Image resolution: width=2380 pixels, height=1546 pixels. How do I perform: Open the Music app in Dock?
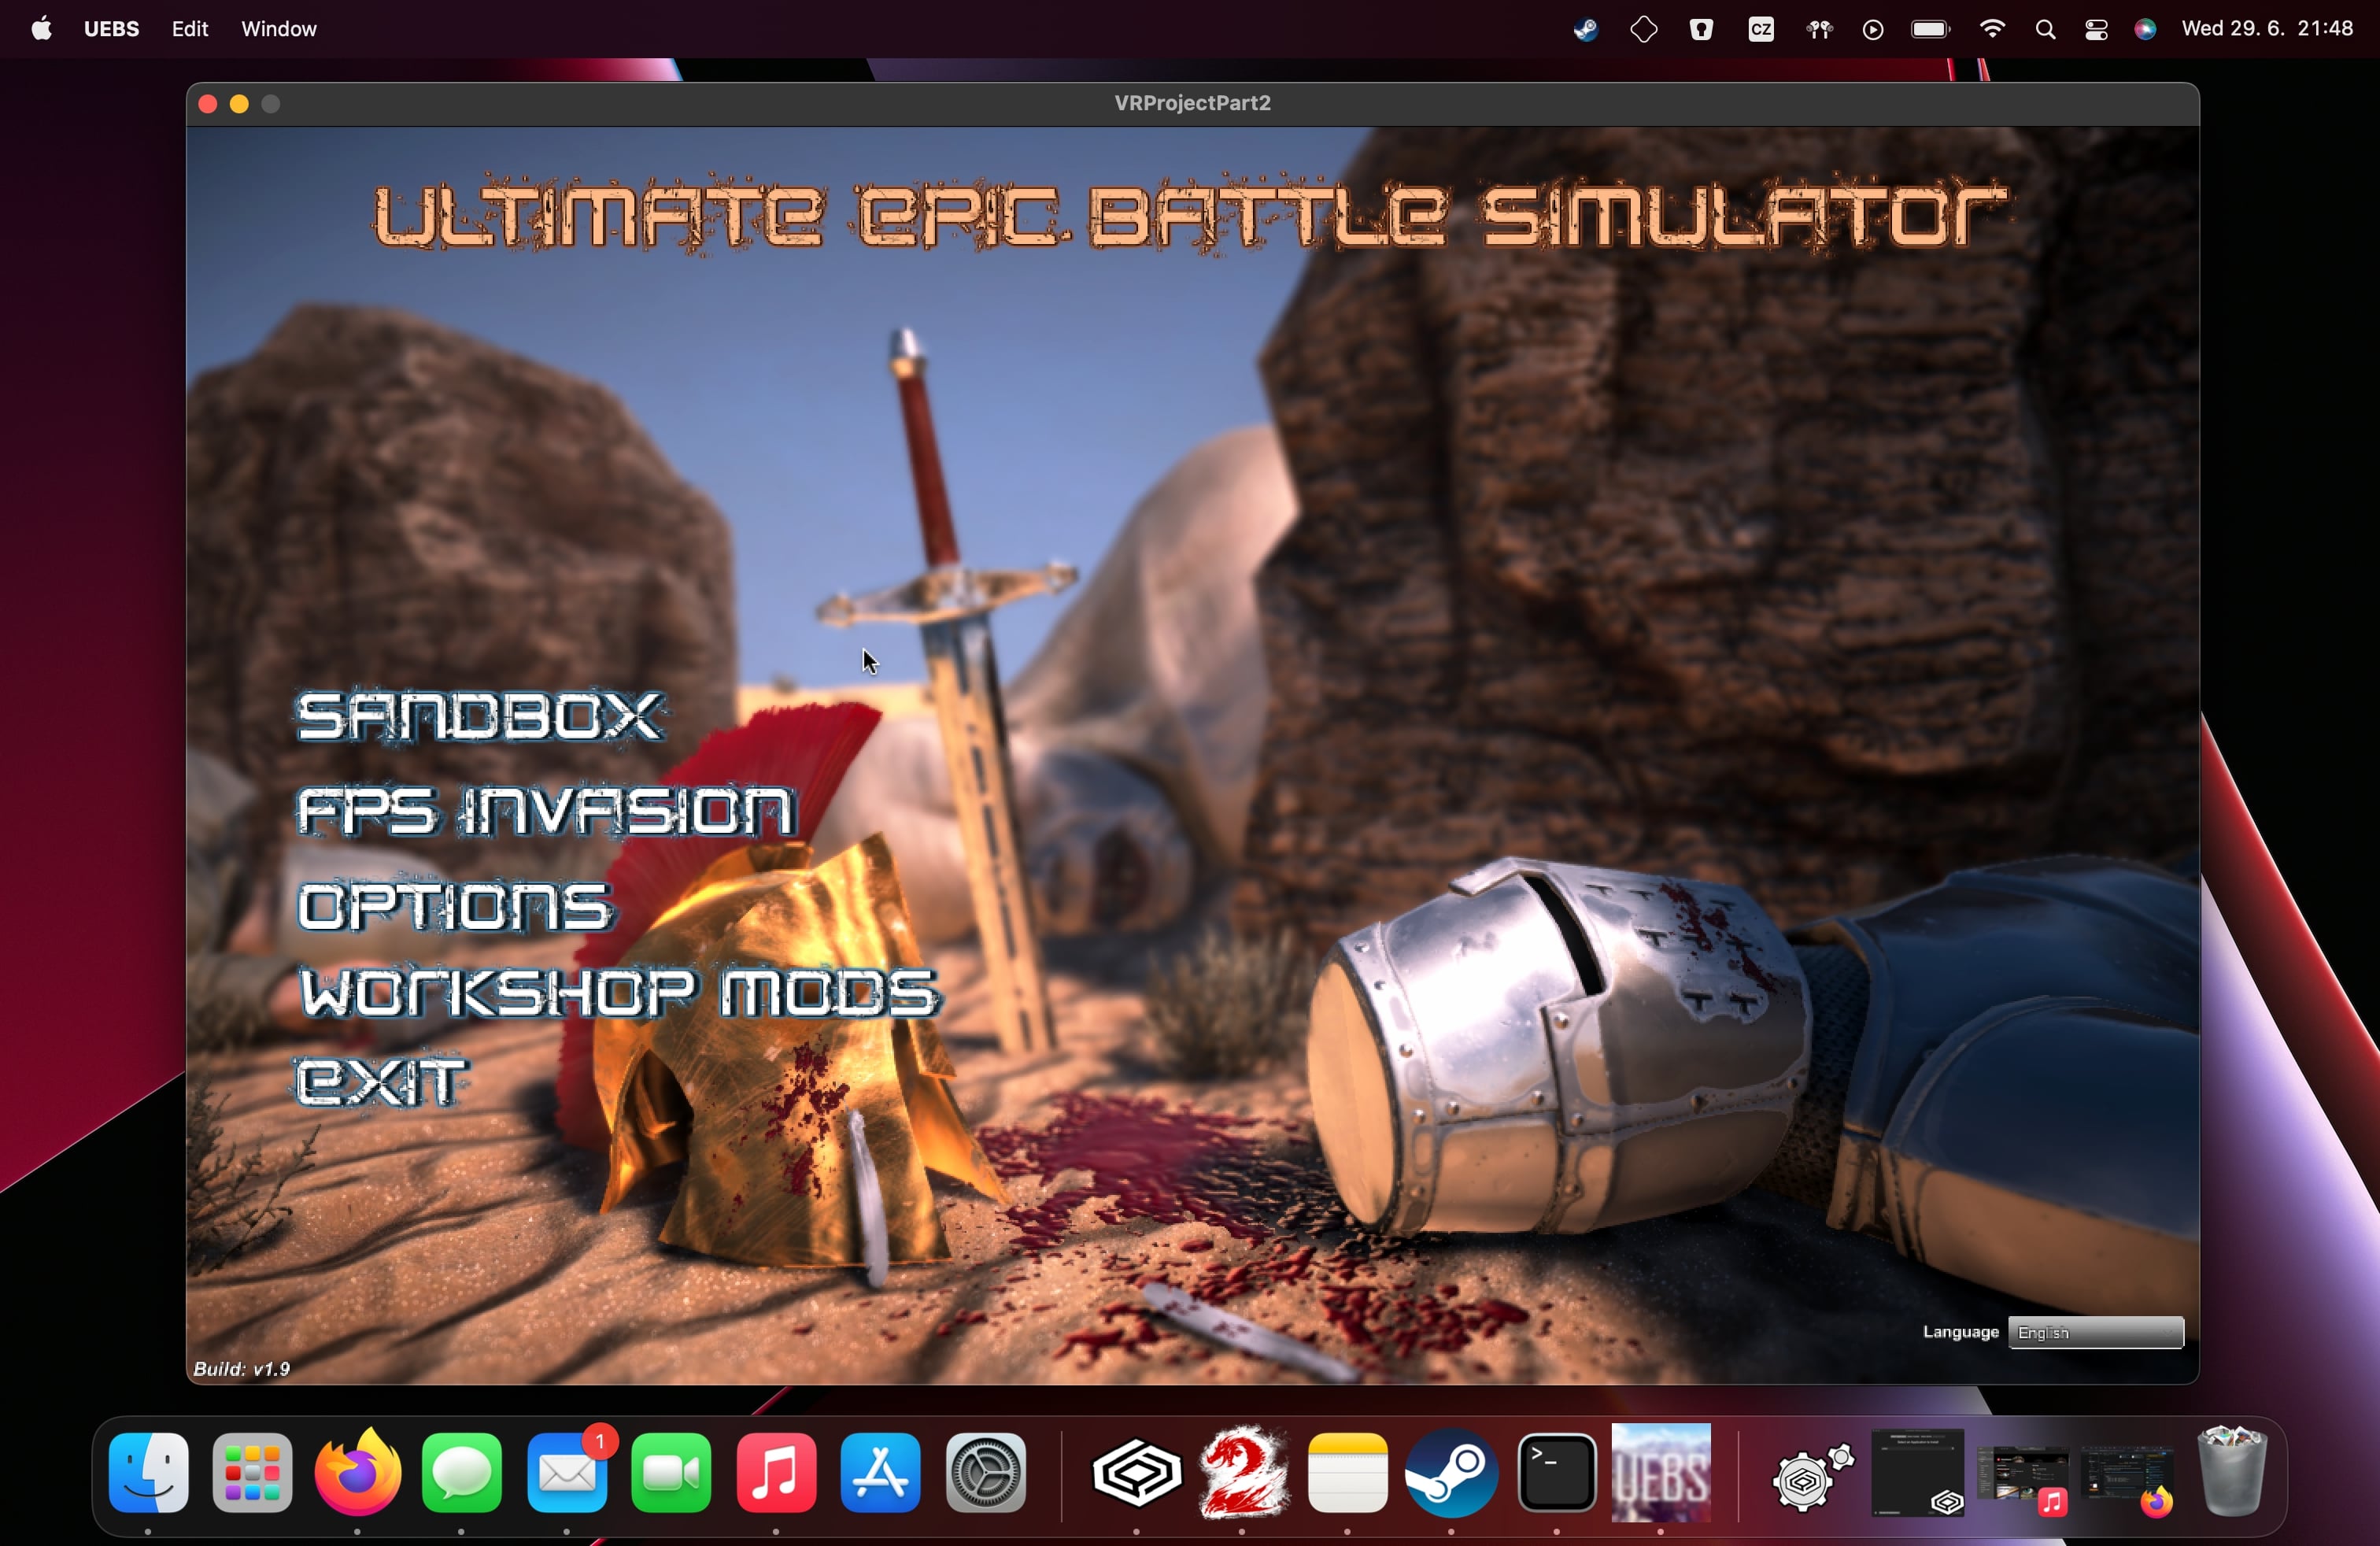(776, 1473)
